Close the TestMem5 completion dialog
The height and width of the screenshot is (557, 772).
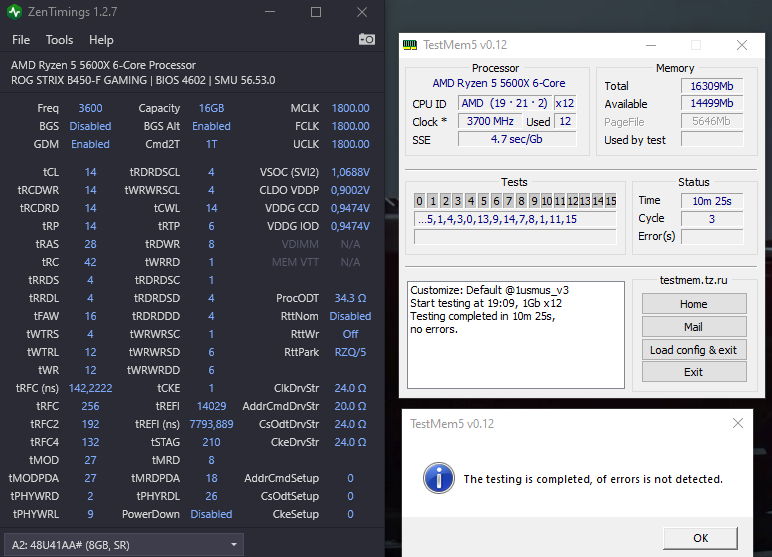point(738,423)
